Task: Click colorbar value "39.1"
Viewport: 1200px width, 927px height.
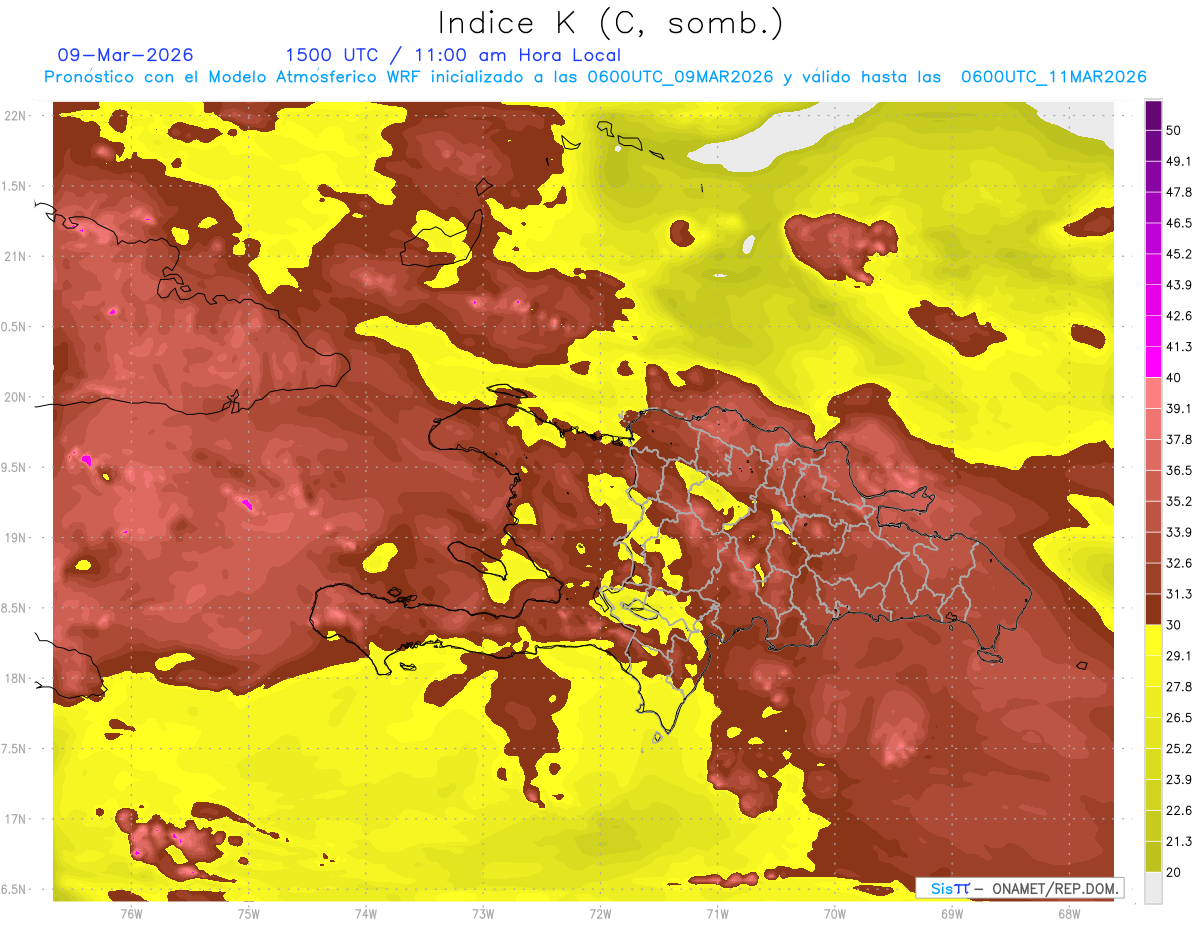Action: tap(1179, 409)
